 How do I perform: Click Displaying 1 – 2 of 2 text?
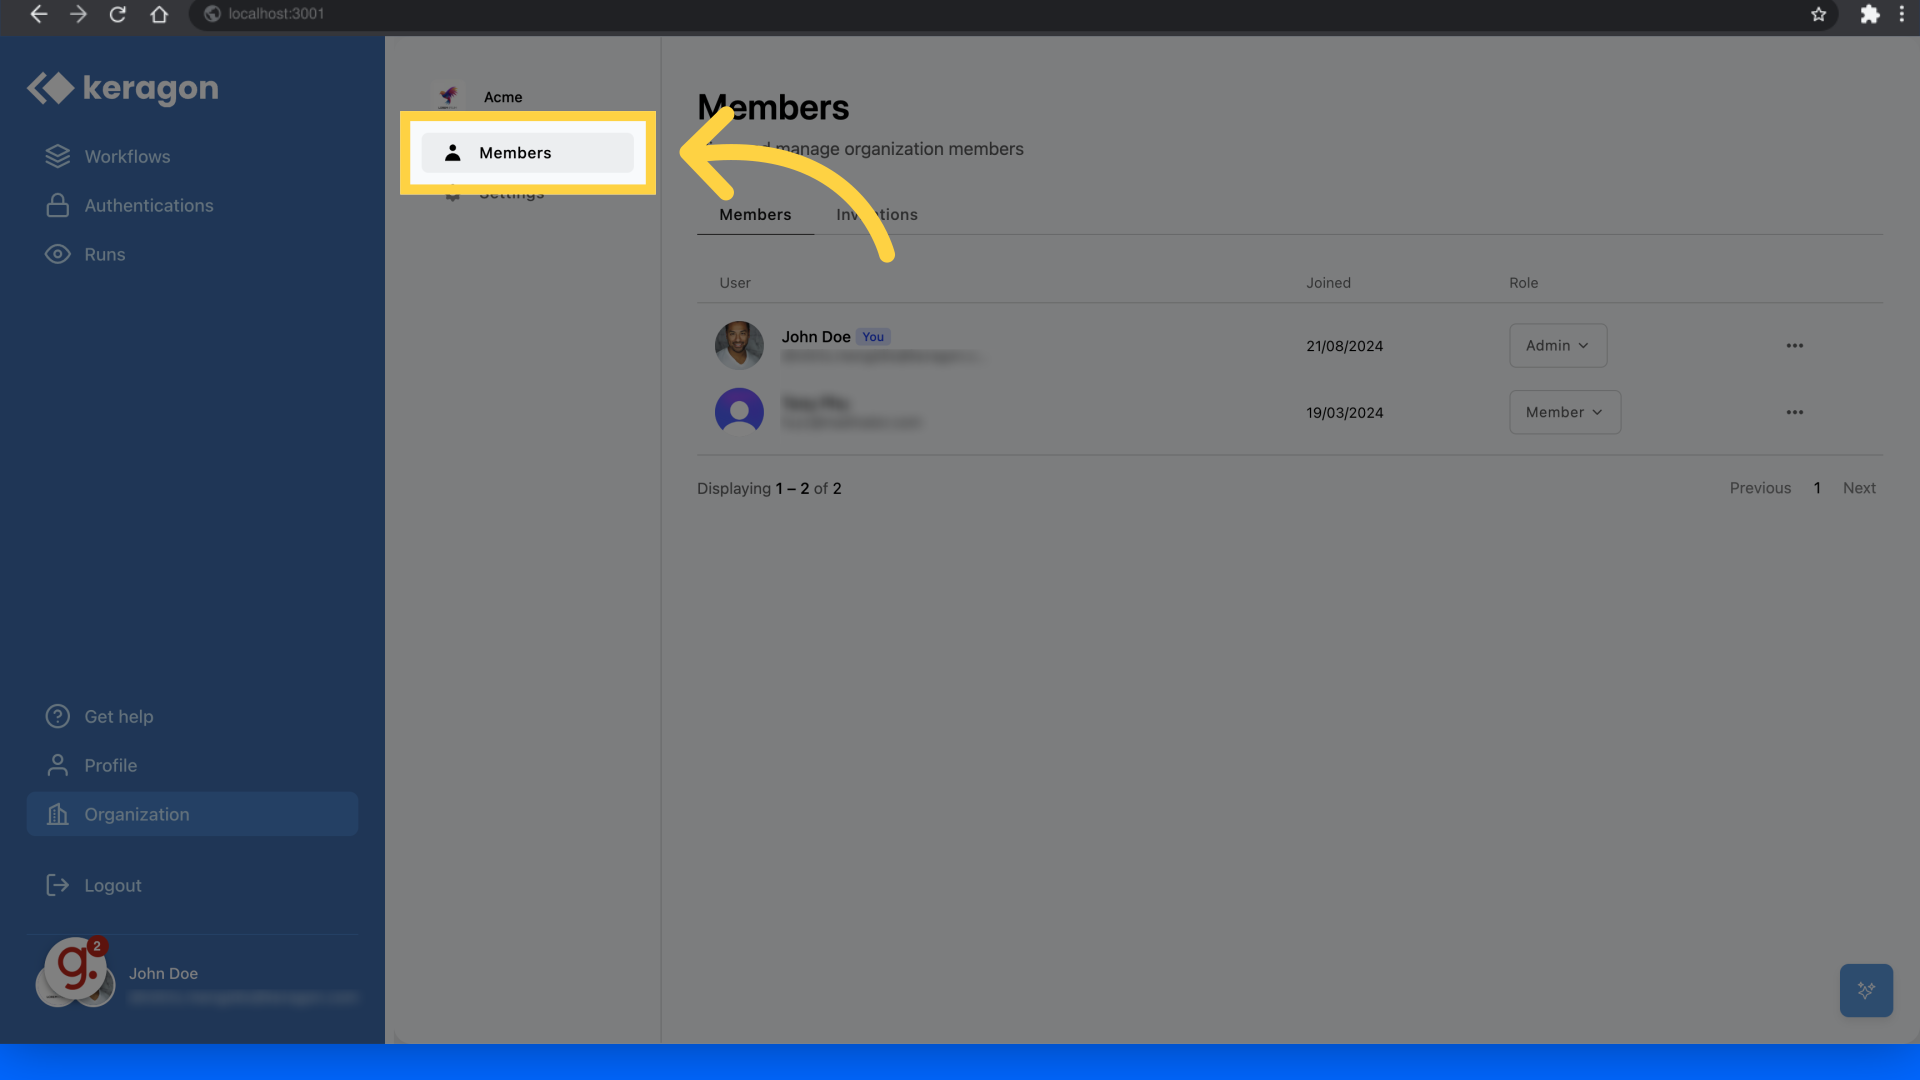[x=769, y=489]
